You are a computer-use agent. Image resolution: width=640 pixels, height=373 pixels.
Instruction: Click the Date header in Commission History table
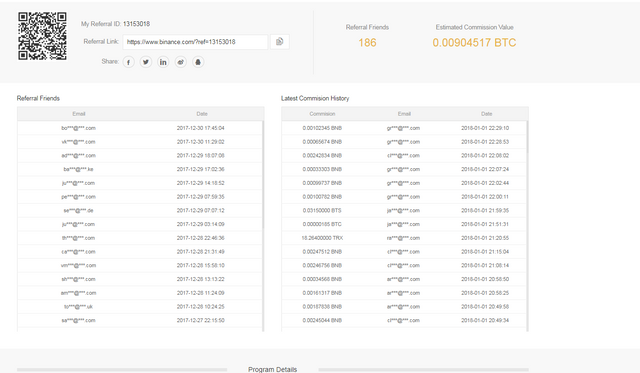(x=487, y=114)
